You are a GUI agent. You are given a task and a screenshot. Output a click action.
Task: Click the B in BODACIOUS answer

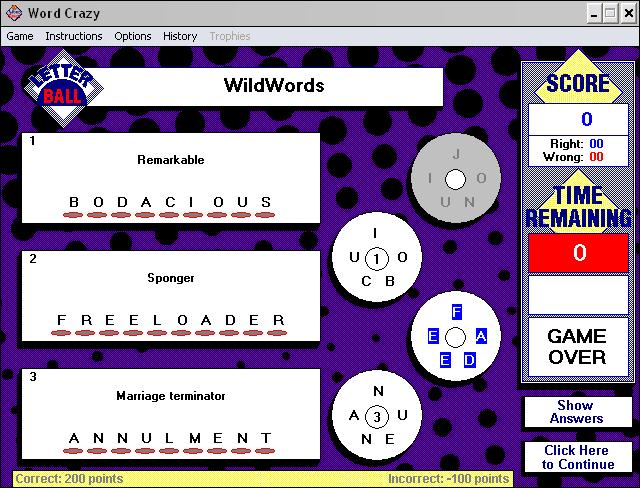74,202
